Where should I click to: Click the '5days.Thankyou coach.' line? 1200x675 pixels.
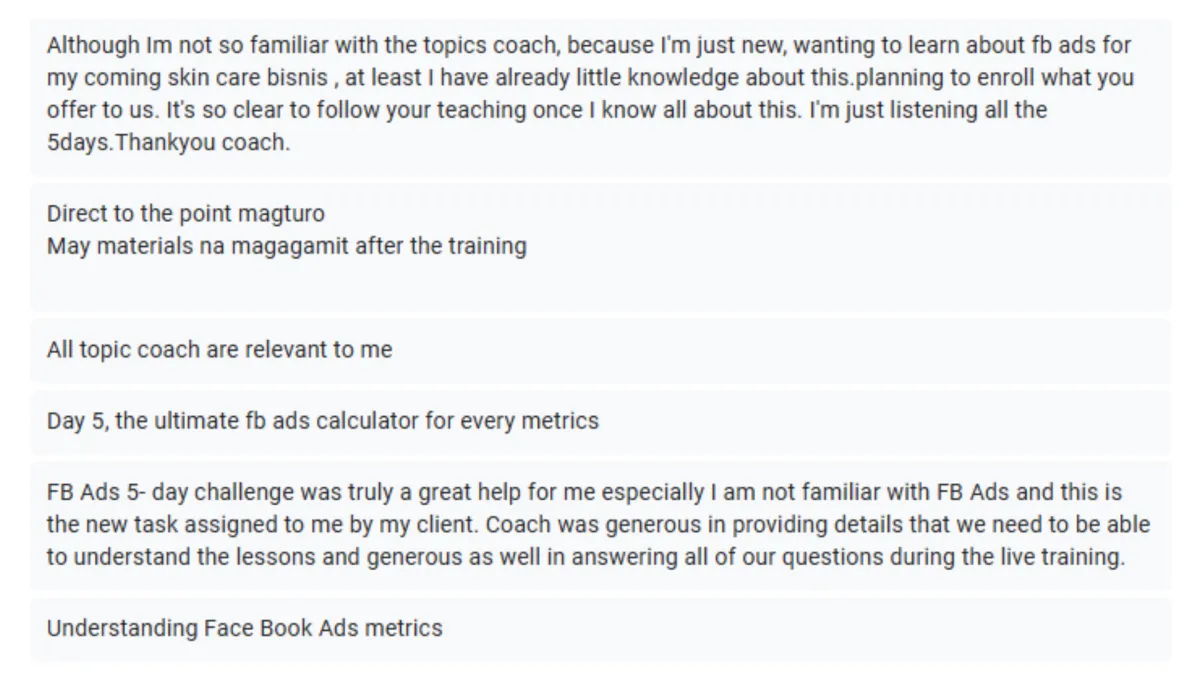(168, 142)
